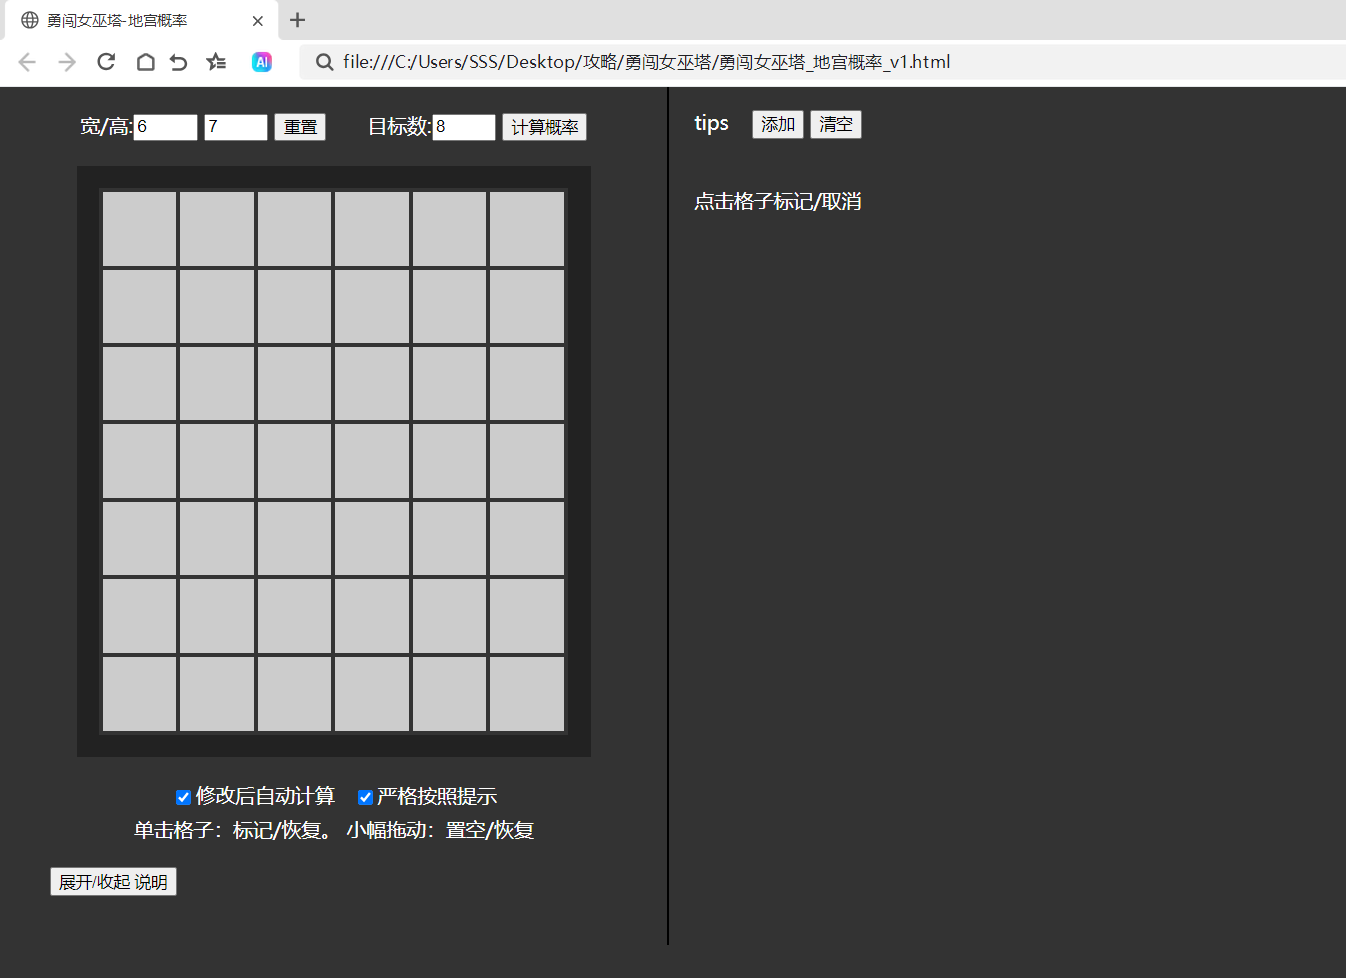Click the 重置 reset button
Viewport: 1346px width, 978px height.
point(300,127)
